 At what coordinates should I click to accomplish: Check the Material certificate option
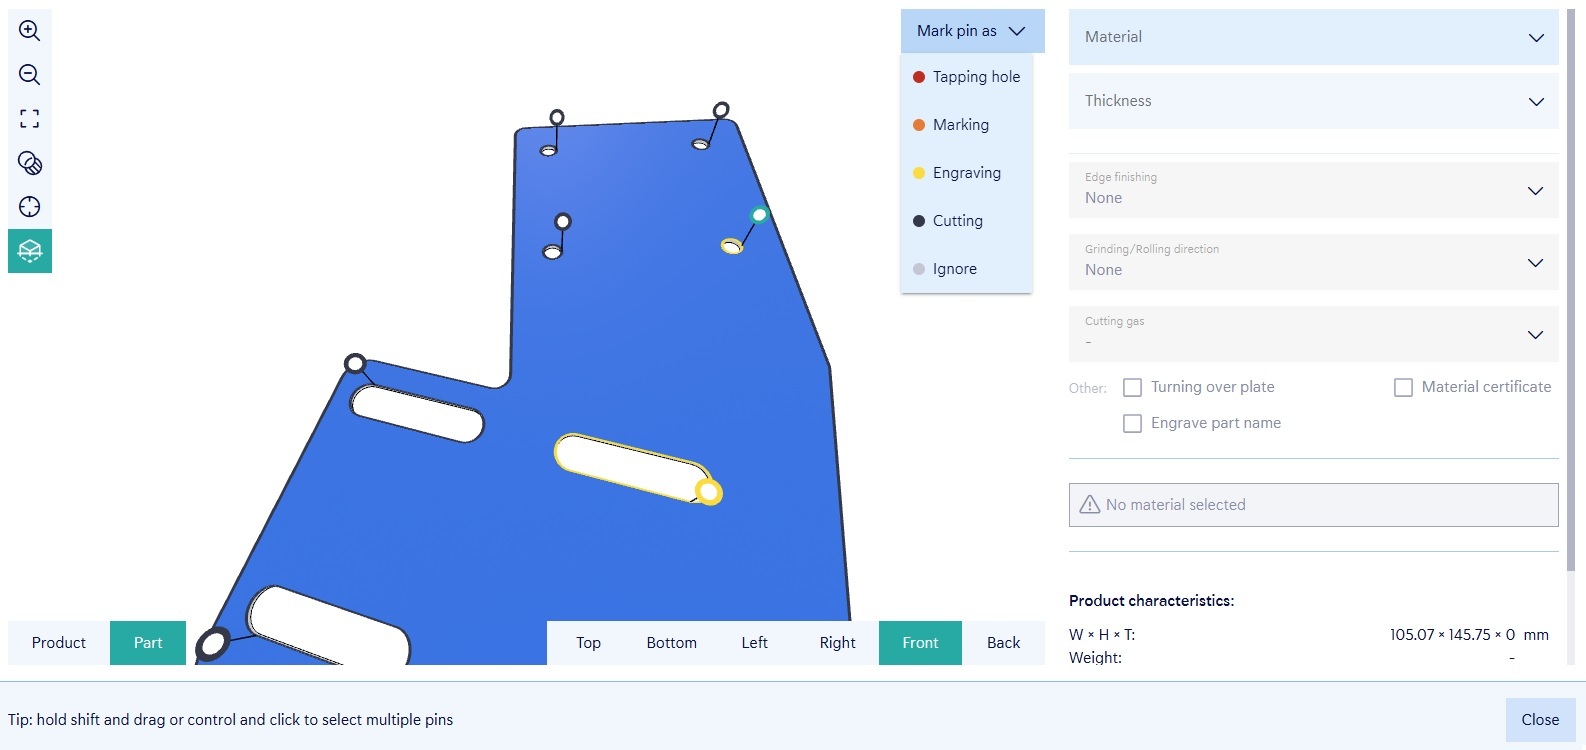click(1403, 387)
